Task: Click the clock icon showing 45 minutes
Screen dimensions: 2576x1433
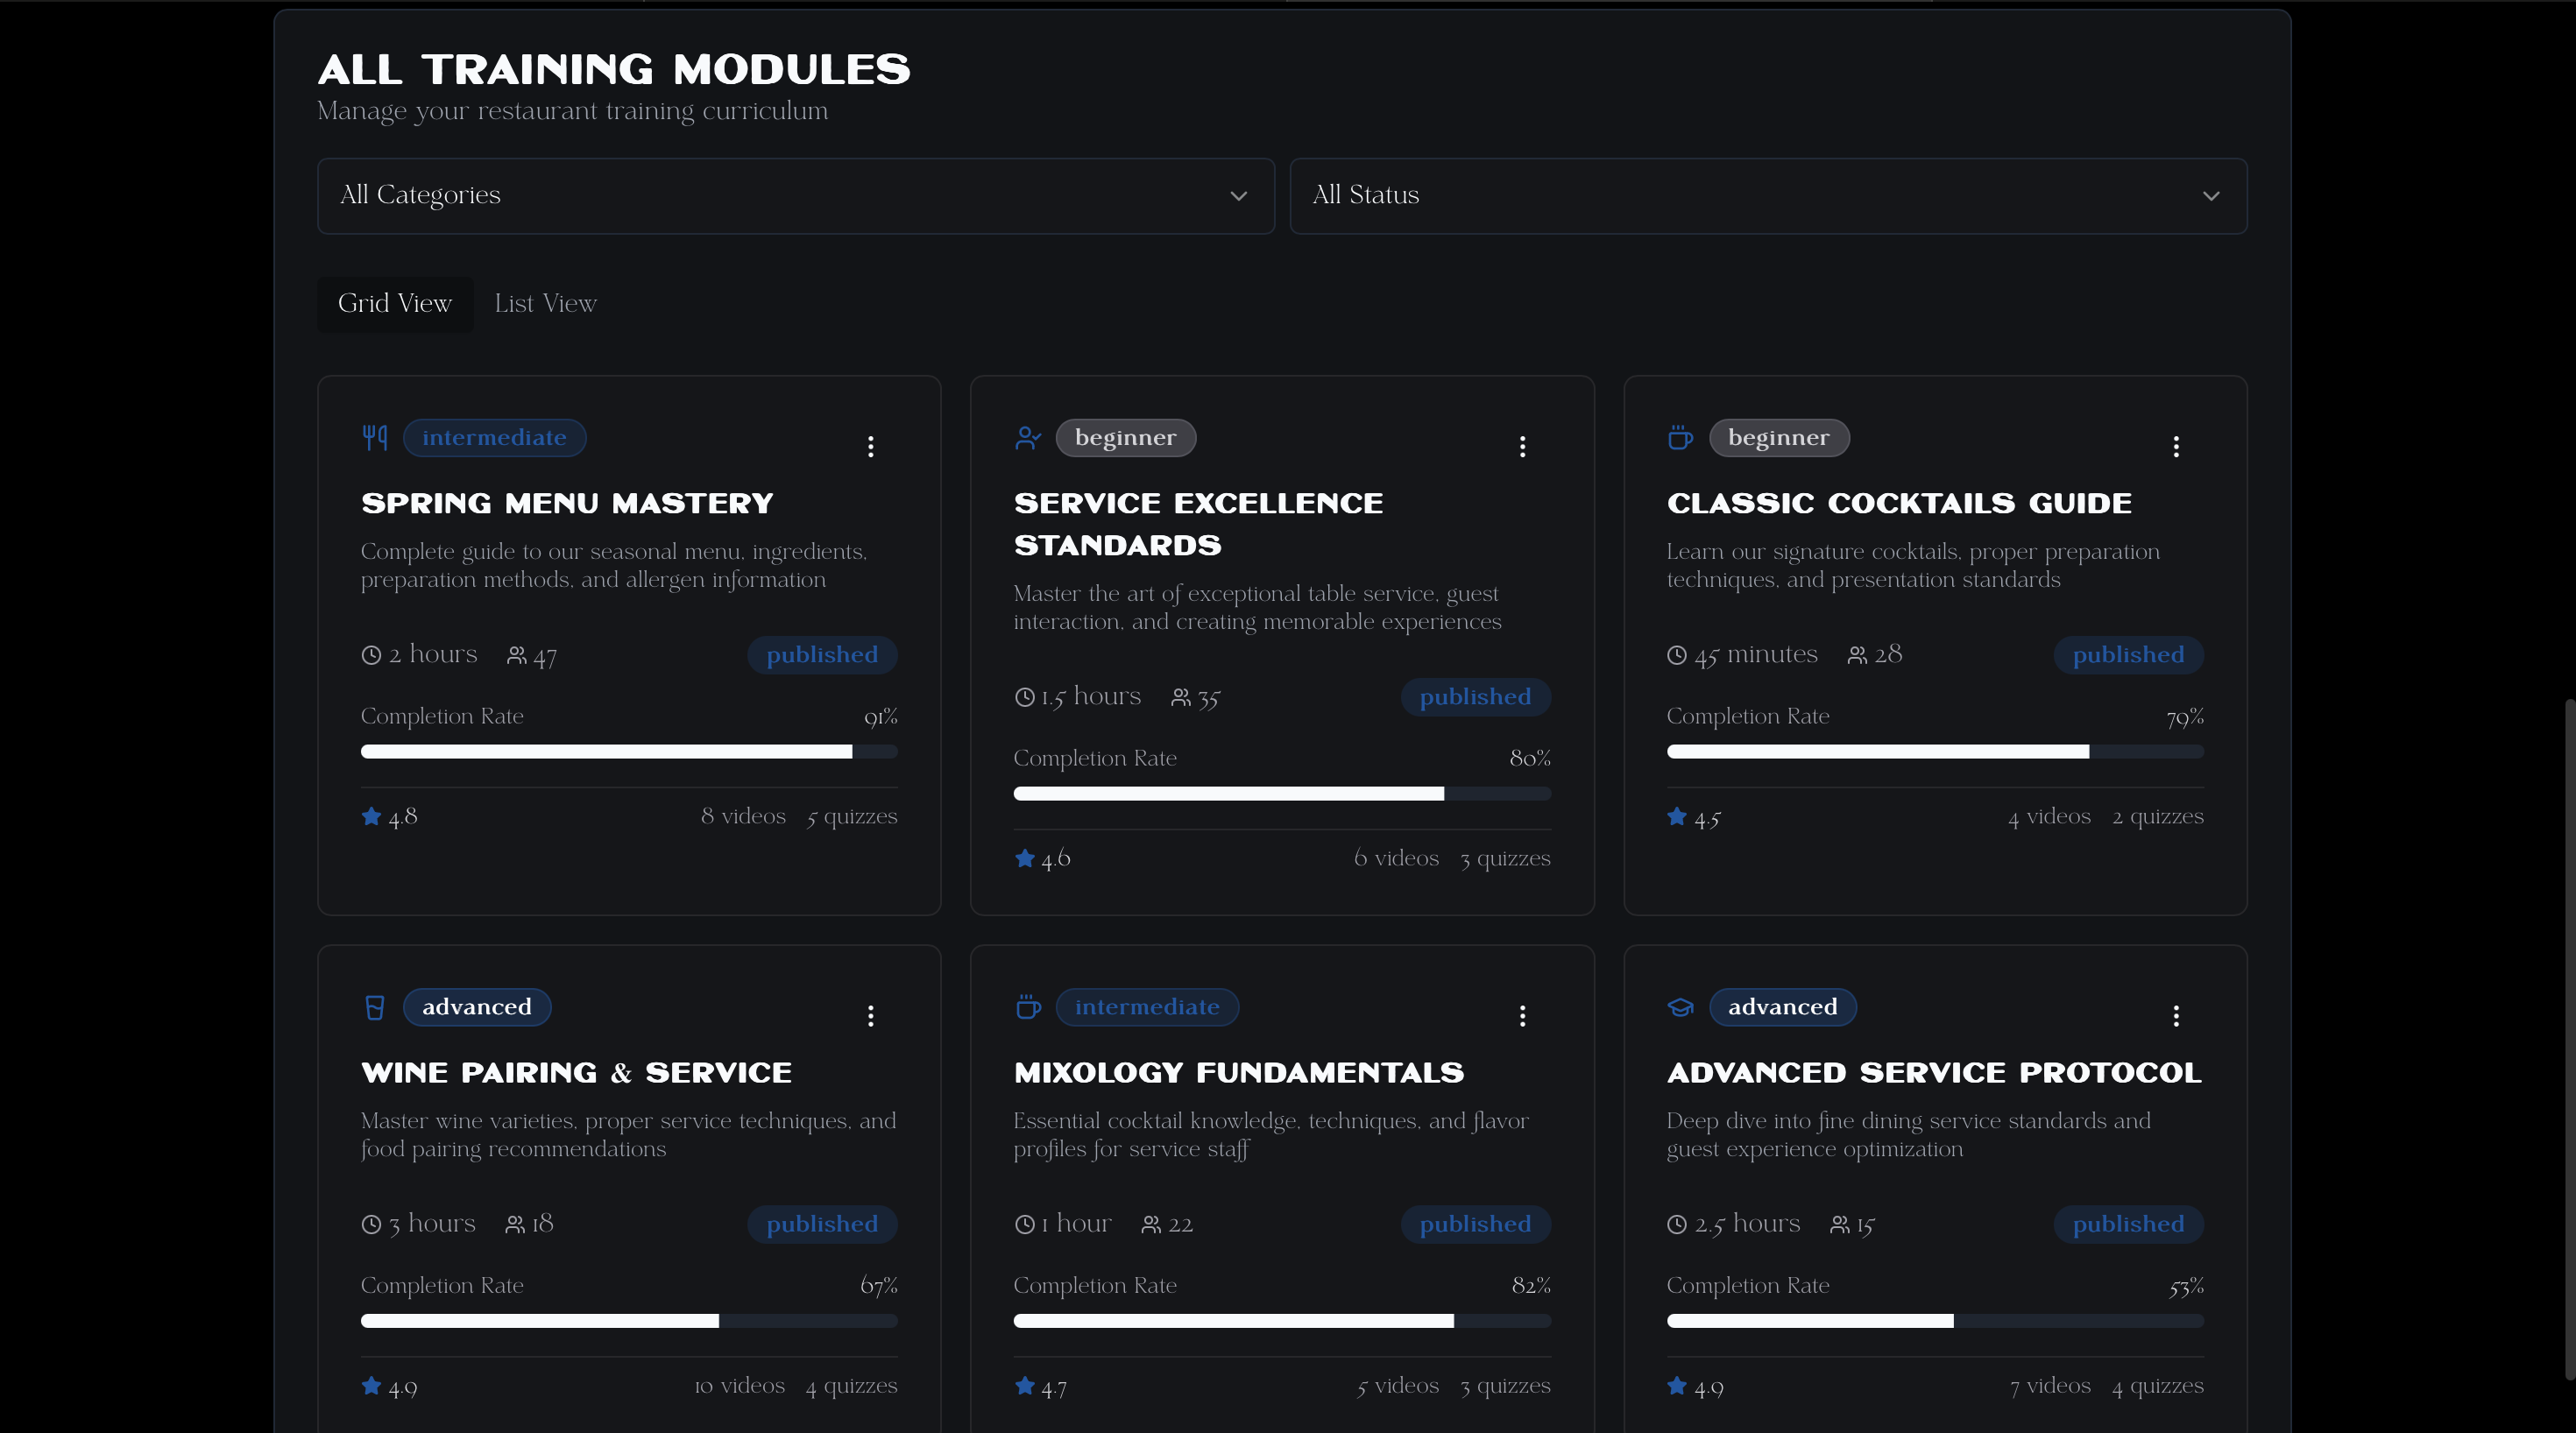Action: click(1676, 654)
